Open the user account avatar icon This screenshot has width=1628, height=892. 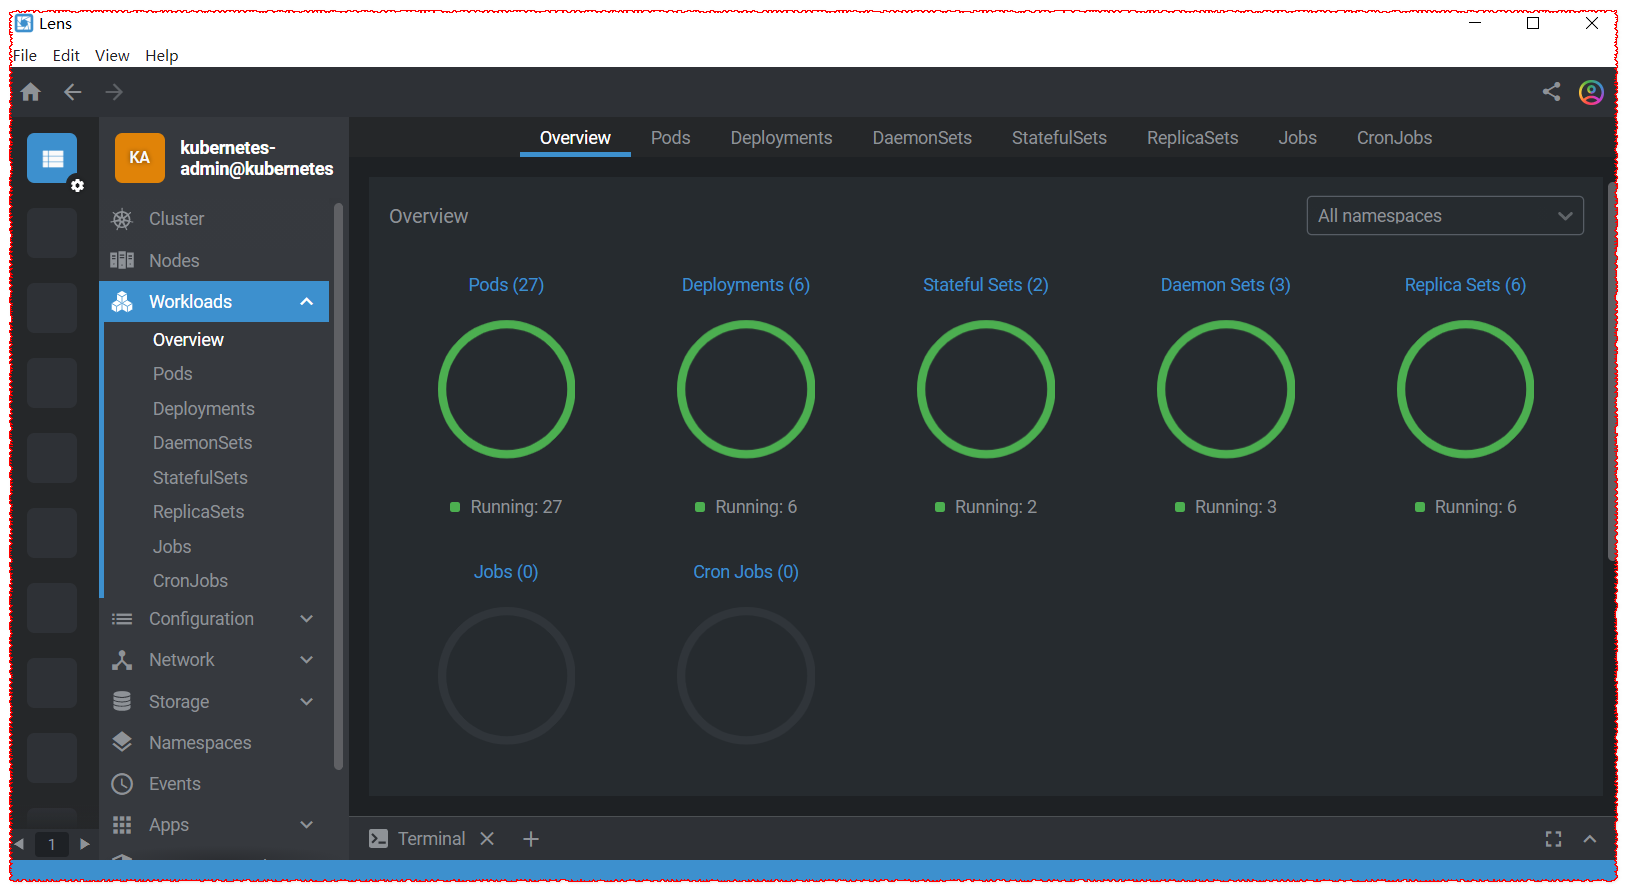(1591, 92)
